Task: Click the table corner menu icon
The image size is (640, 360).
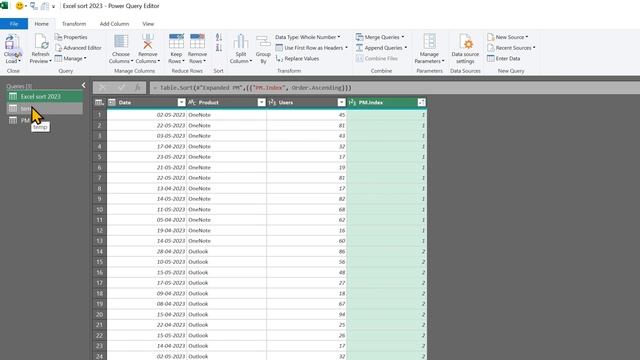Action: (x=99, y=102)
